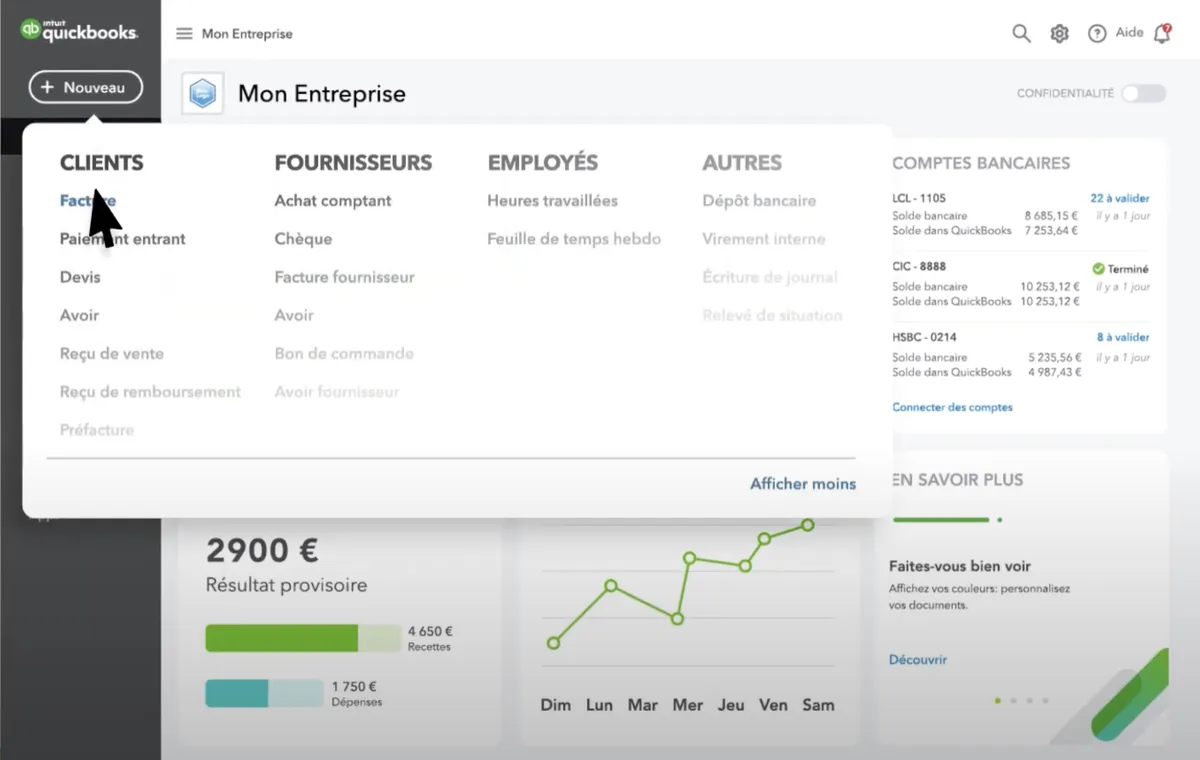The height and width of the screenshot is (760, 1200).
Task: Select Achat comptant
Action: (x=333, y=200)
